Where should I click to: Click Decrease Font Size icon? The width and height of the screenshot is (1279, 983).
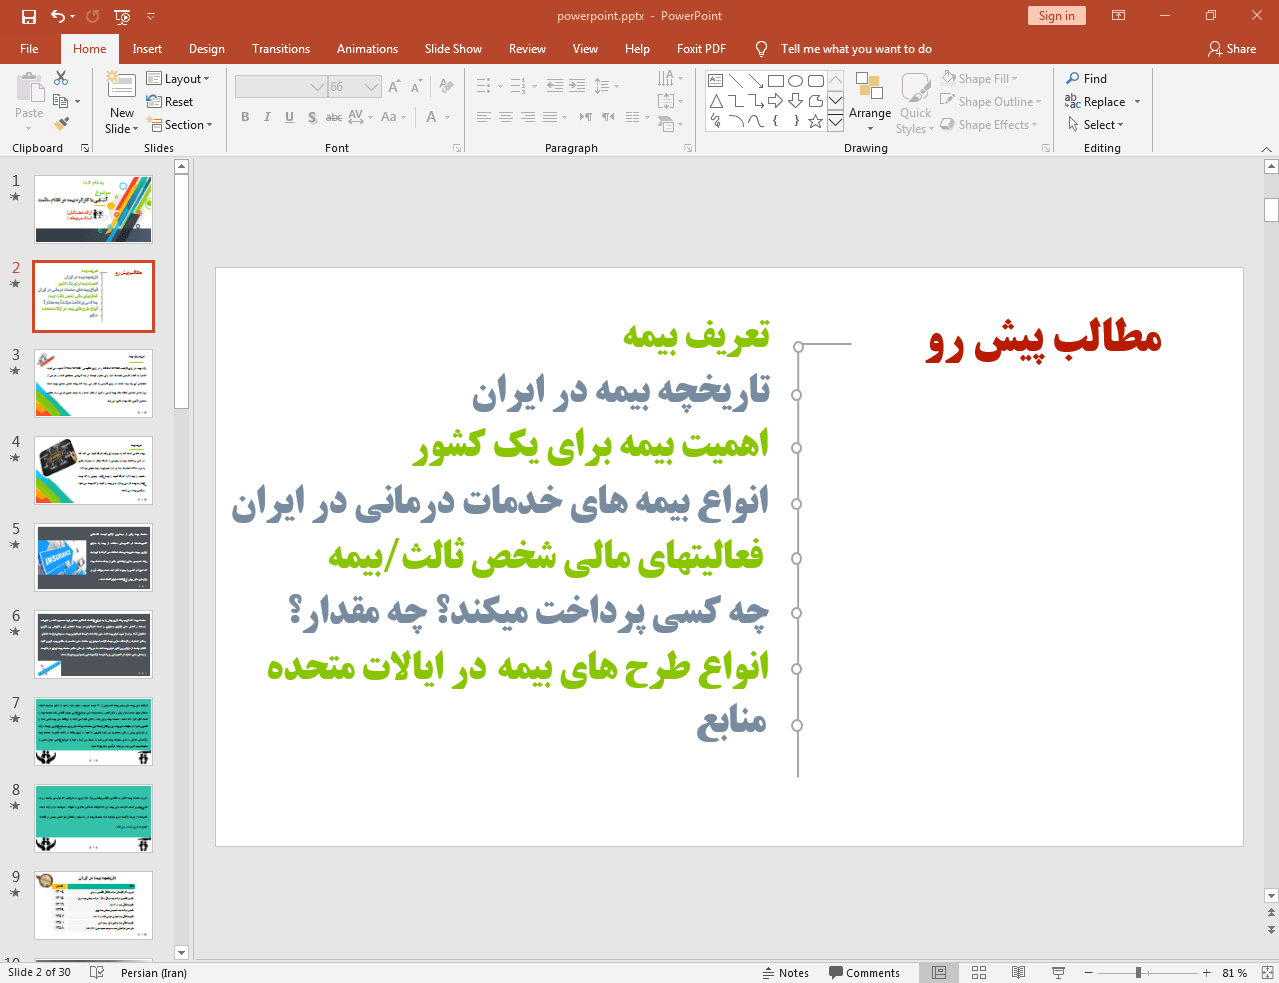(x=416, y=87)
